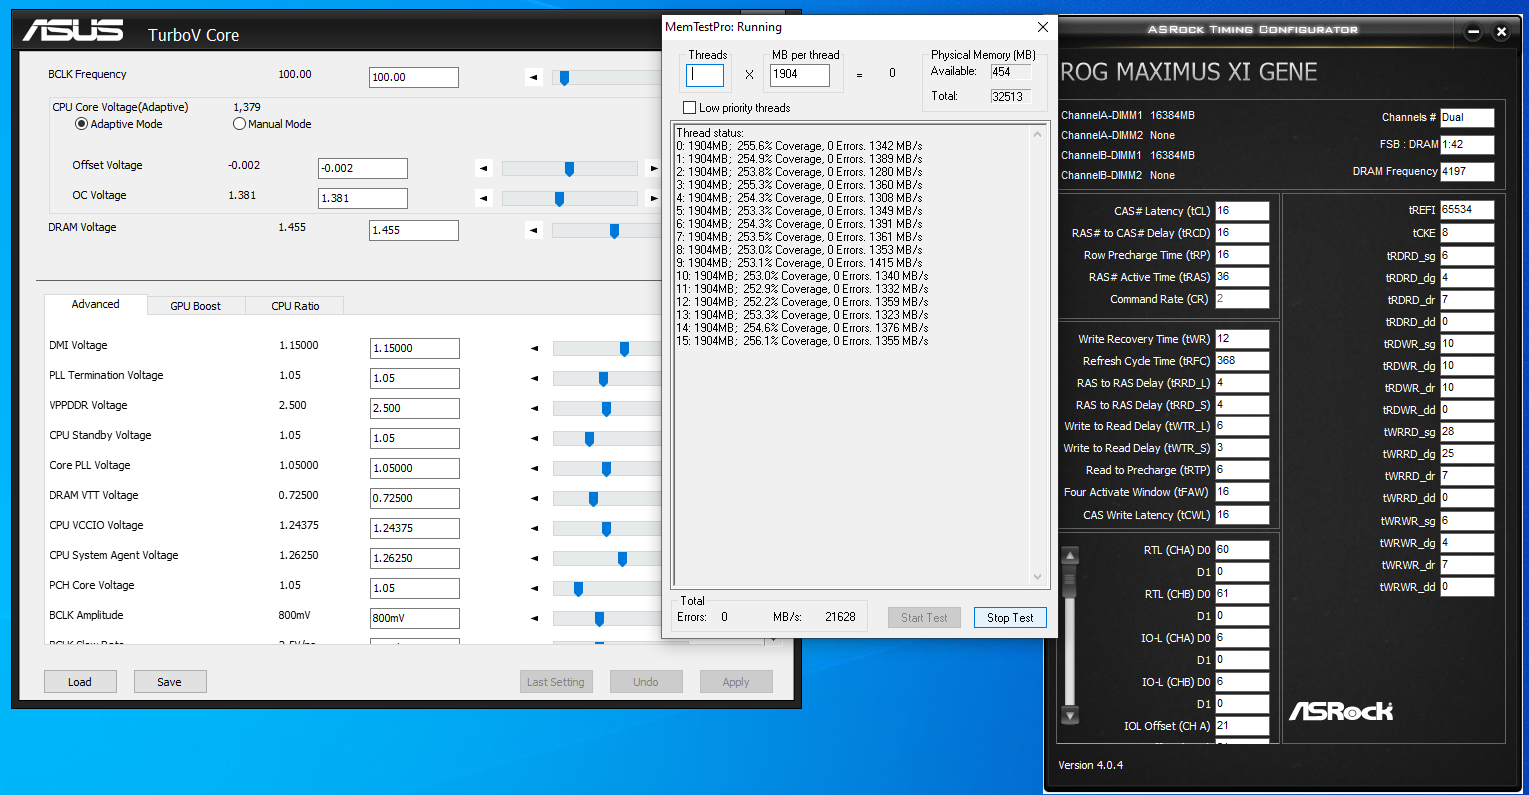Click the scroll-down arrow in ASRock timing panel
1529x795 pixels.
pyautogui.click(x=1070, y=715)
